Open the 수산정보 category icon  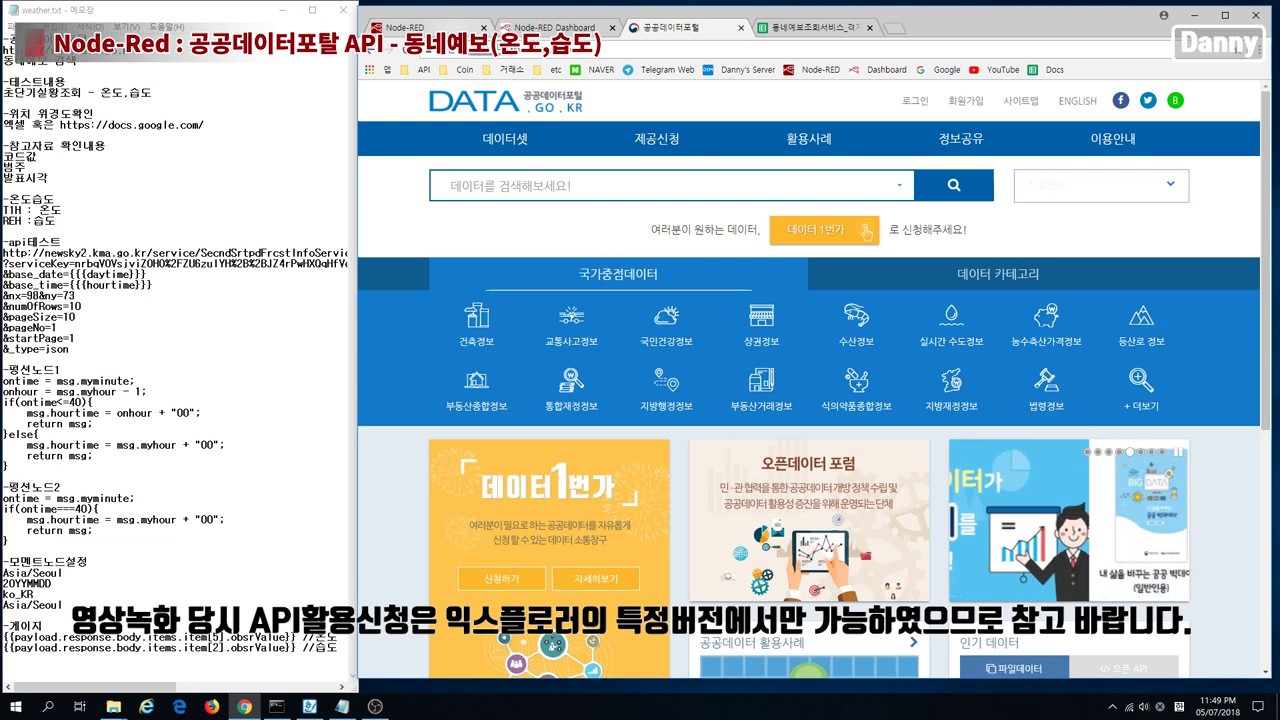[x=856, y=315]
